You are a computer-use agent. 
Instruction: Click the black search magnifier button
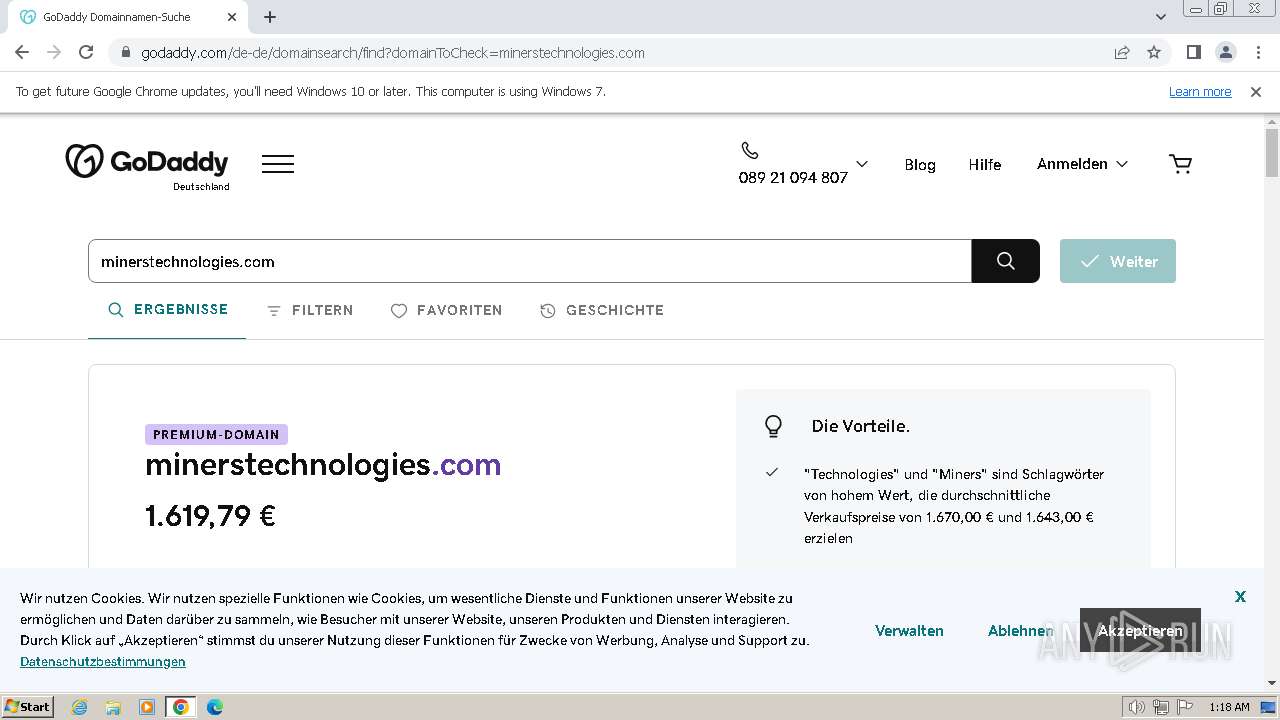coord(1006,261)
